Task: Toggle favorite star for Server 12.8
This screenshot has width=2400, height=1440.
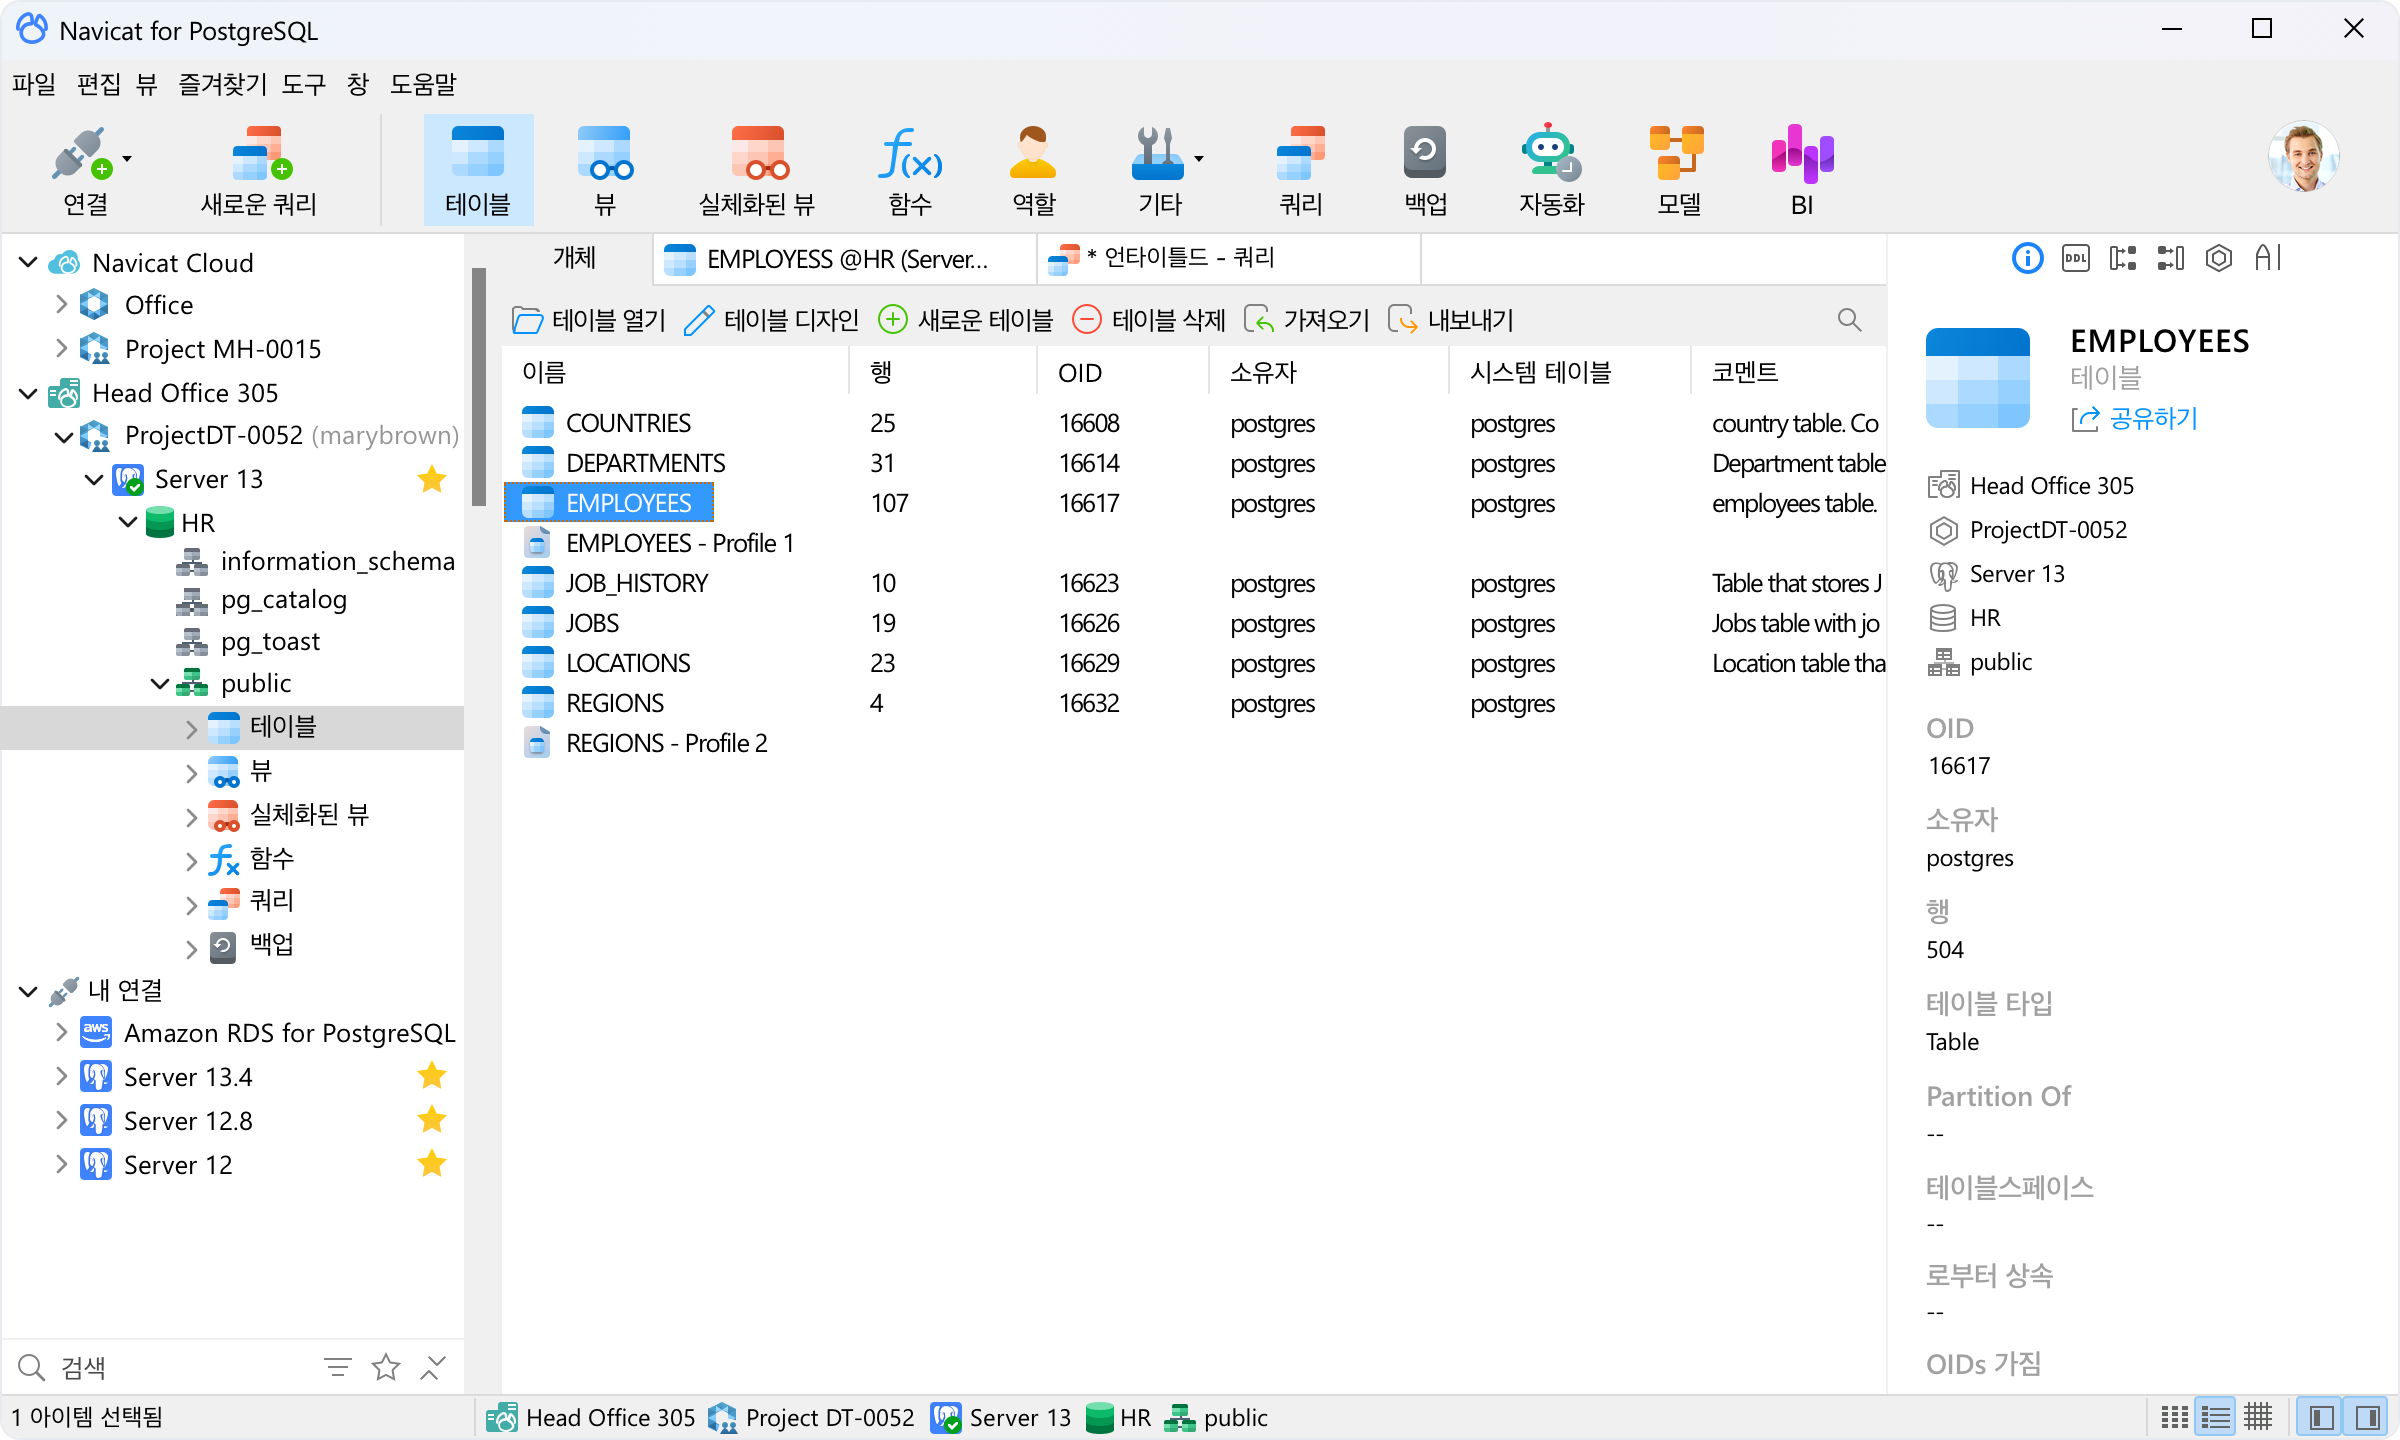Action: point(432,1119)
